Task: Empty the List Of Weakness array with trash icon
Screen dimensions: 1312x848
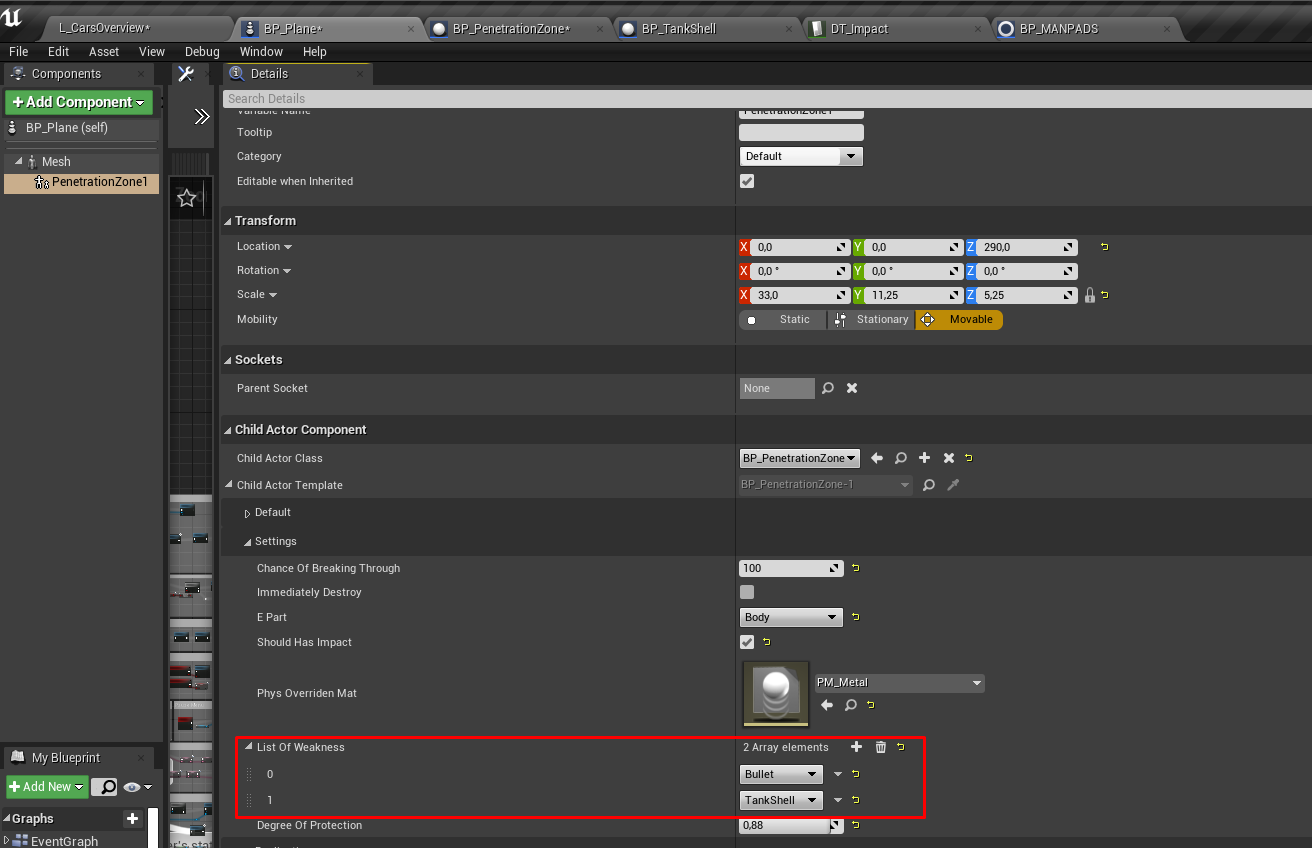Action: (x=881, y=747)
